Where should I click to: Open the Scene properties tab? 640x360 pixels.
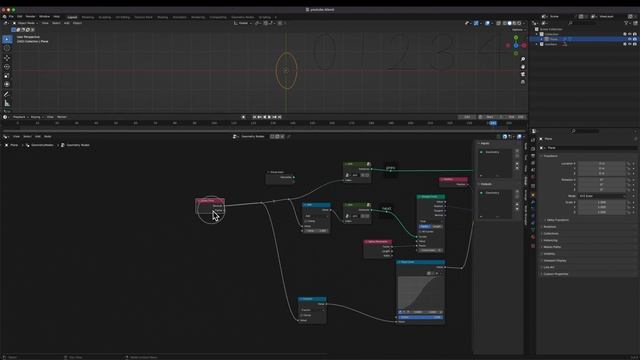click(533, 170)
